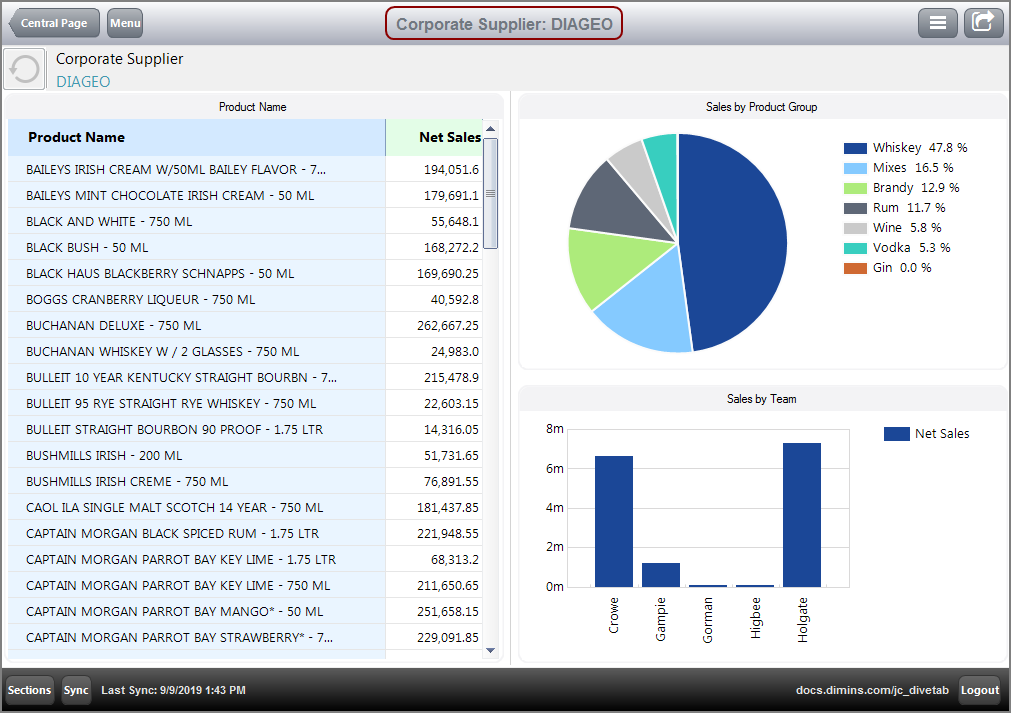Open Sections in bottom bar
The height and width of the screenshot is (713, 1011).
(x=29, y=690)
